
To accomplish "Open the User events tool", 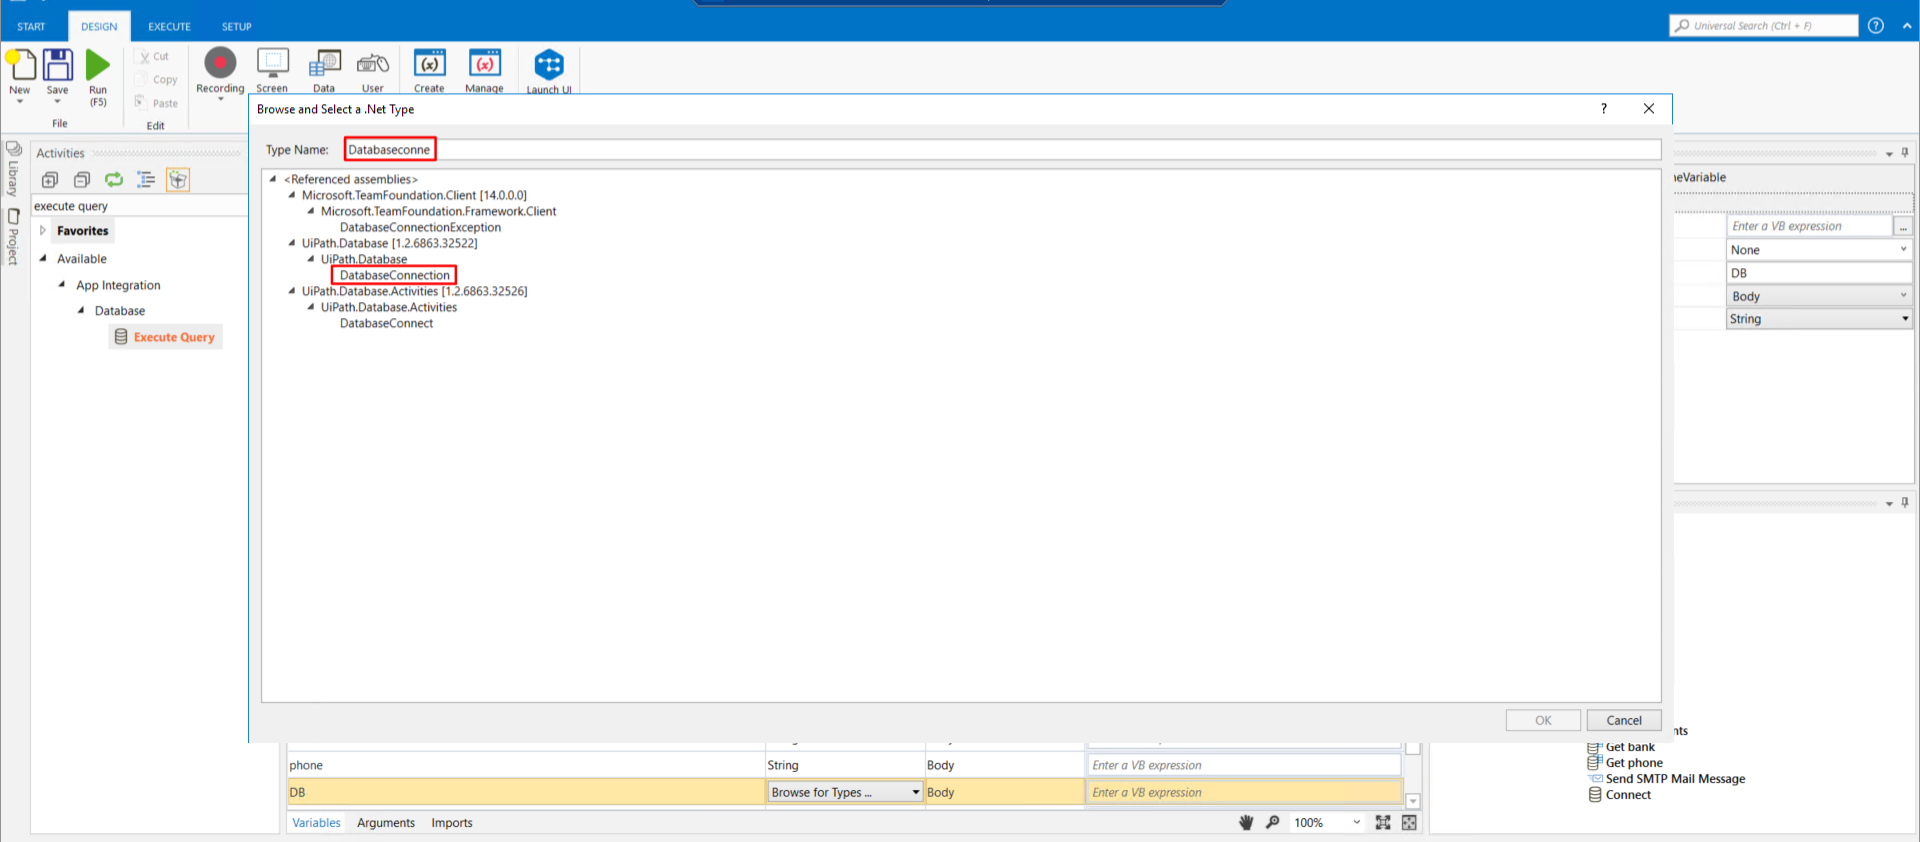I will point(373,64).
